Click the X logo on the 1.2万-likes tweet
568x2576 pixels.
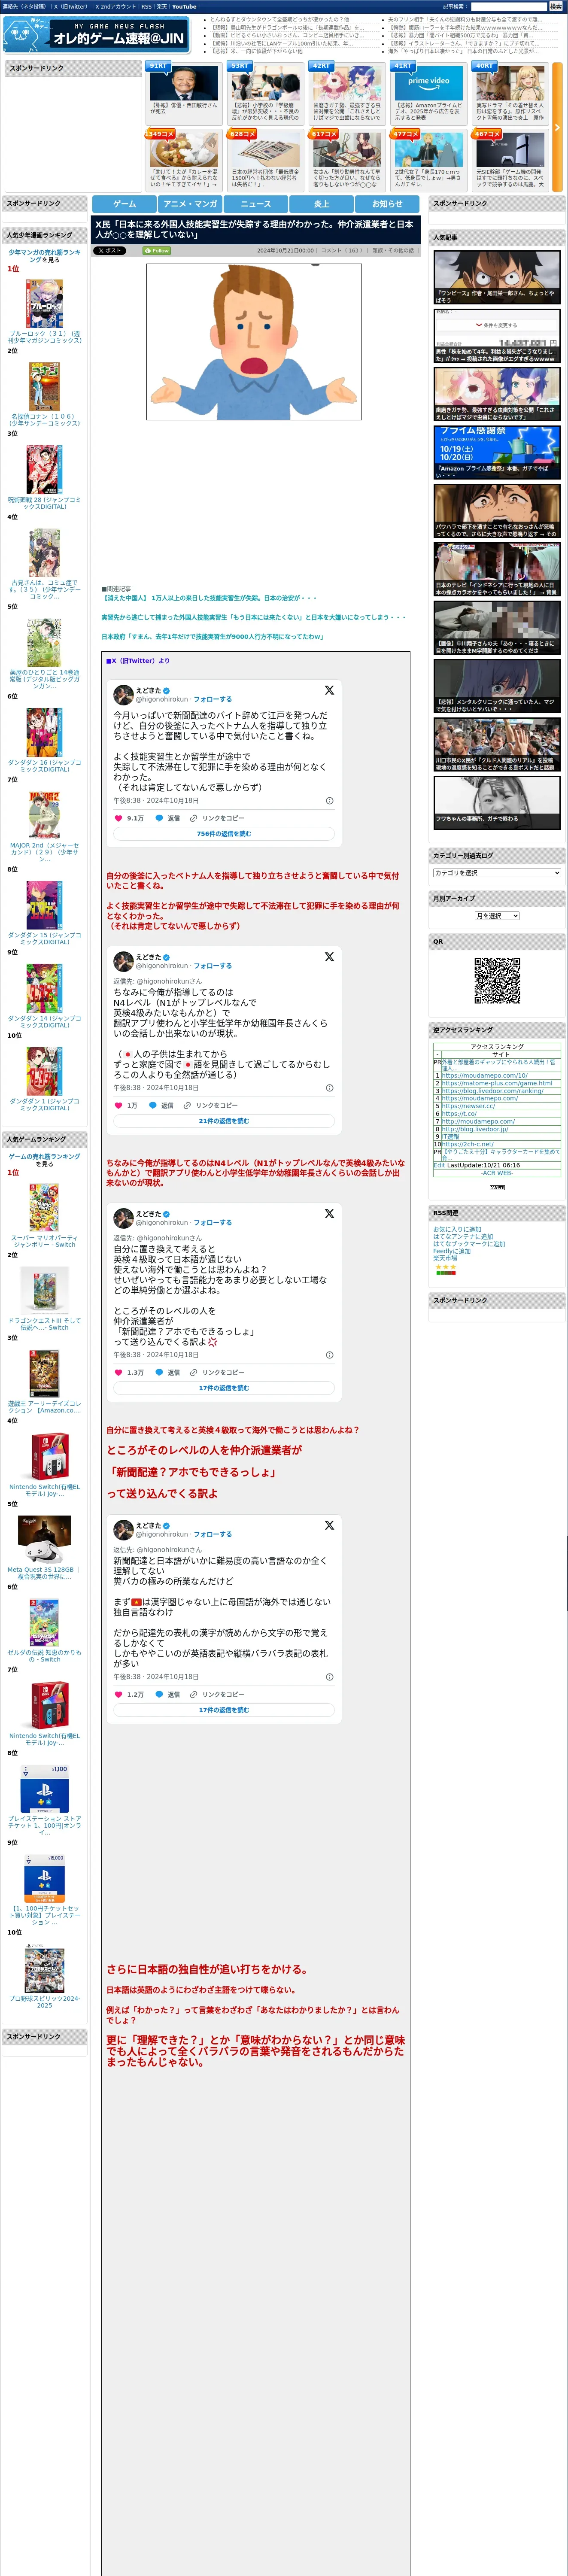329,1525
